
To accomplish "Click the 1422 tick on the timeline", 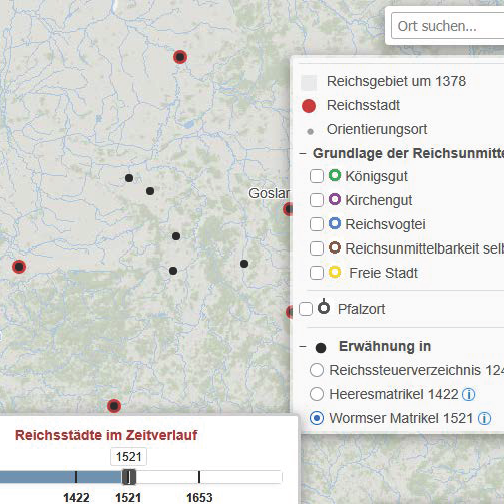I will [76, 477].
